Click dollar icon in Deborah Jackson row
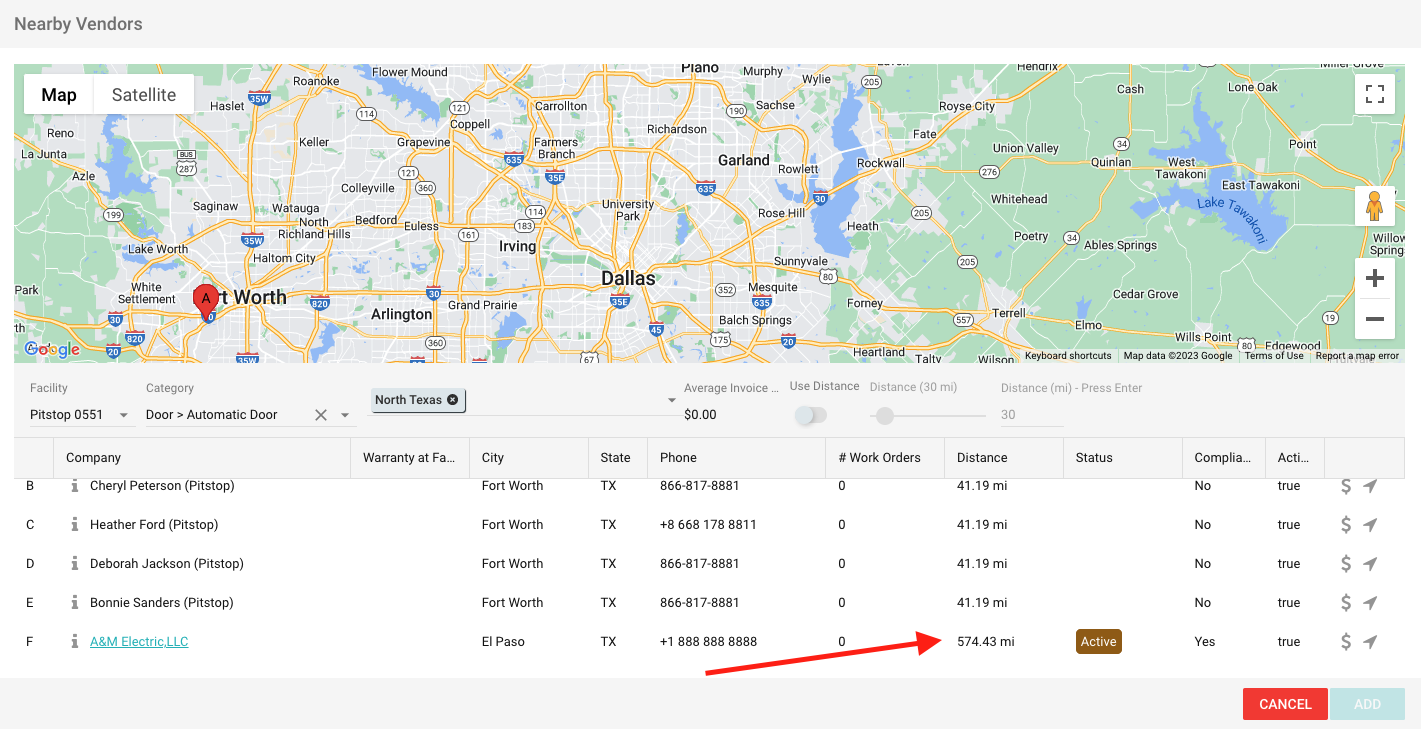The image size is (1421, 729). pyautogui.click(x=1346, y=563)
